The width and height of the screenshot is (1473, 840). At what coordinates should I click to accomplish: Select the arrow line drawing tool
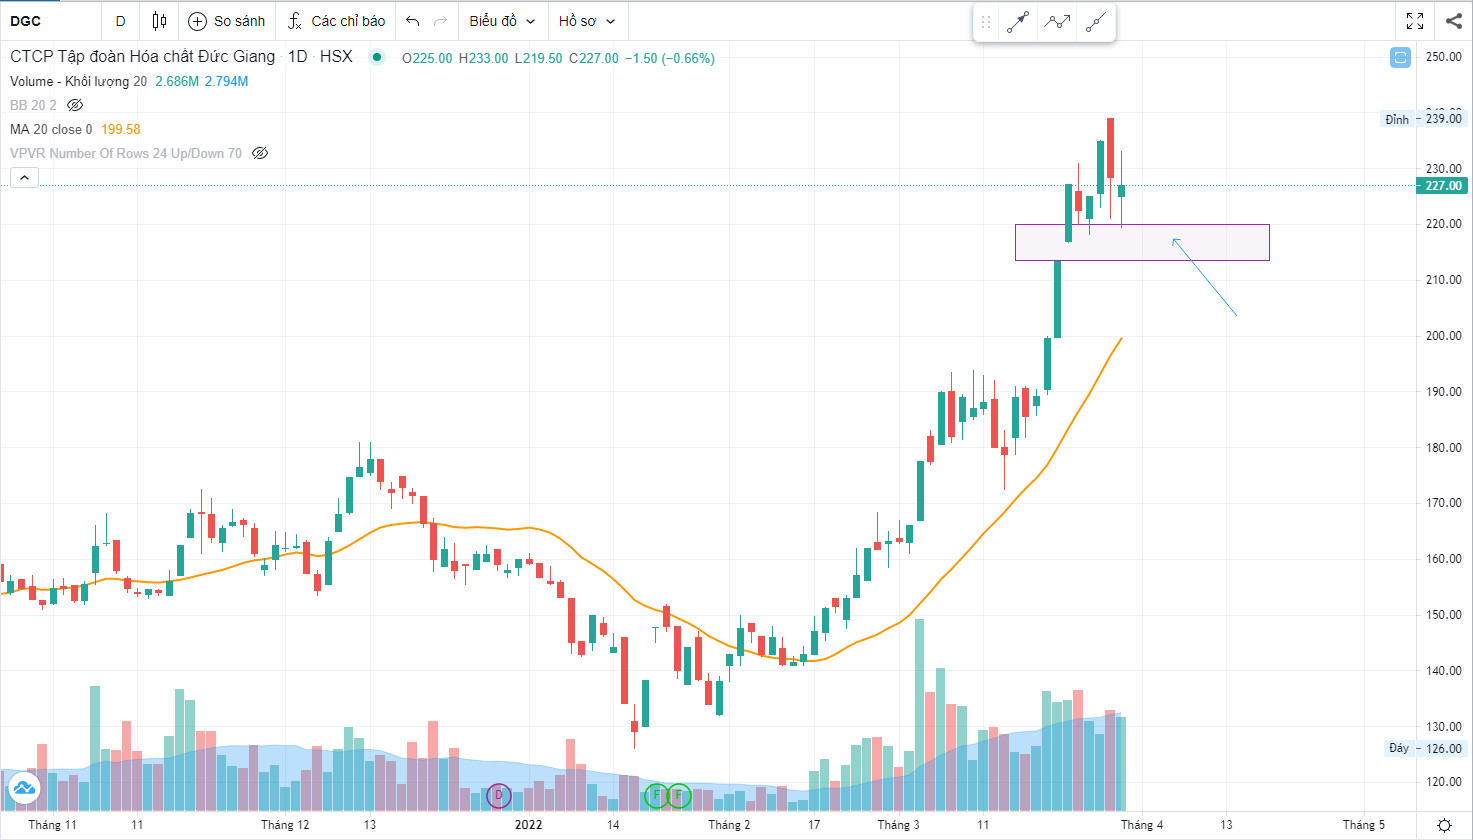[x=1018, y=22]
